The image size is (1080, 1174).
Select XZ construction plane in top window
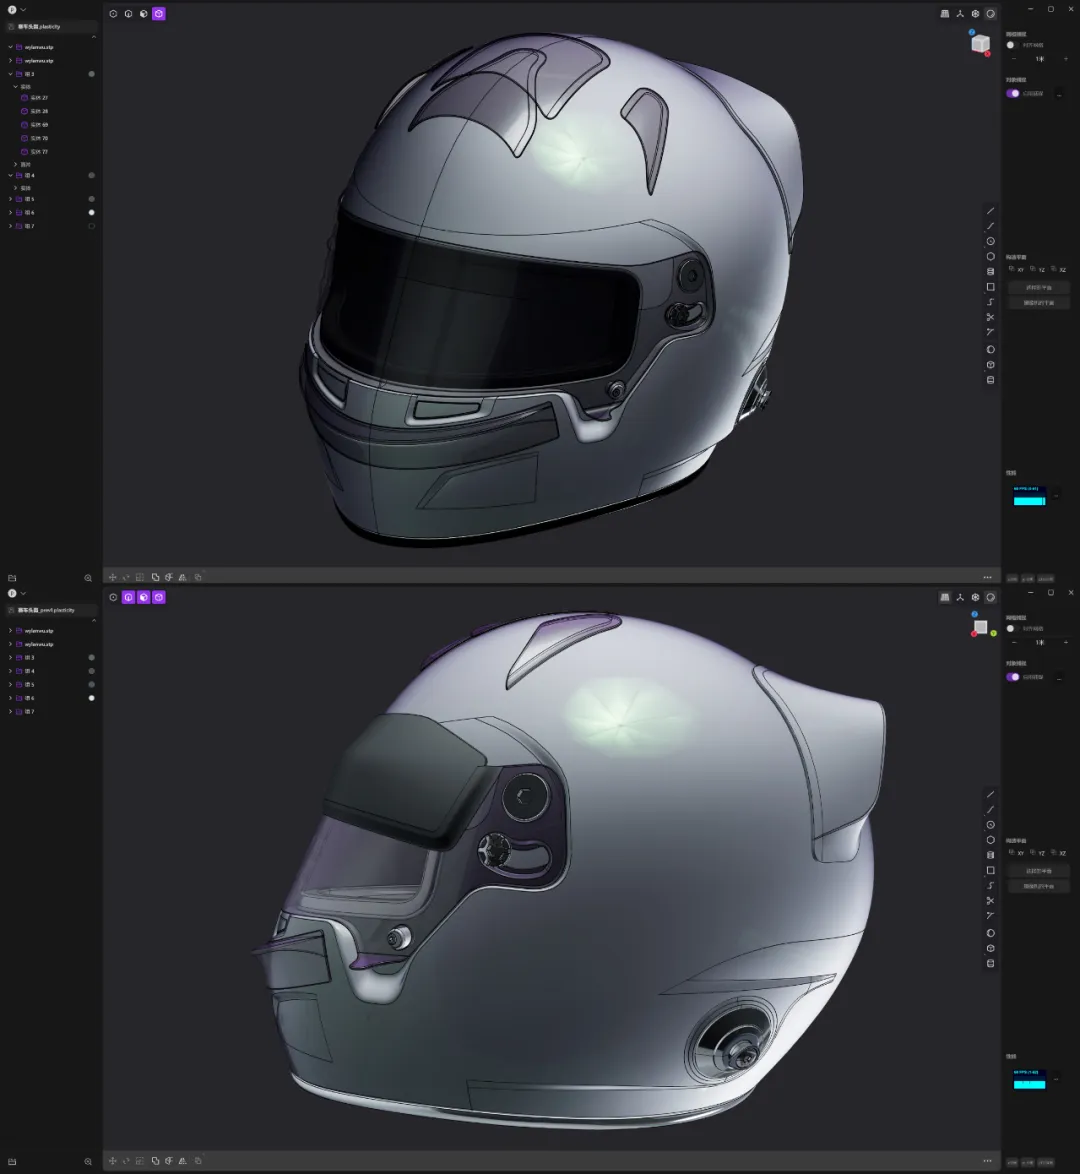1059,270
